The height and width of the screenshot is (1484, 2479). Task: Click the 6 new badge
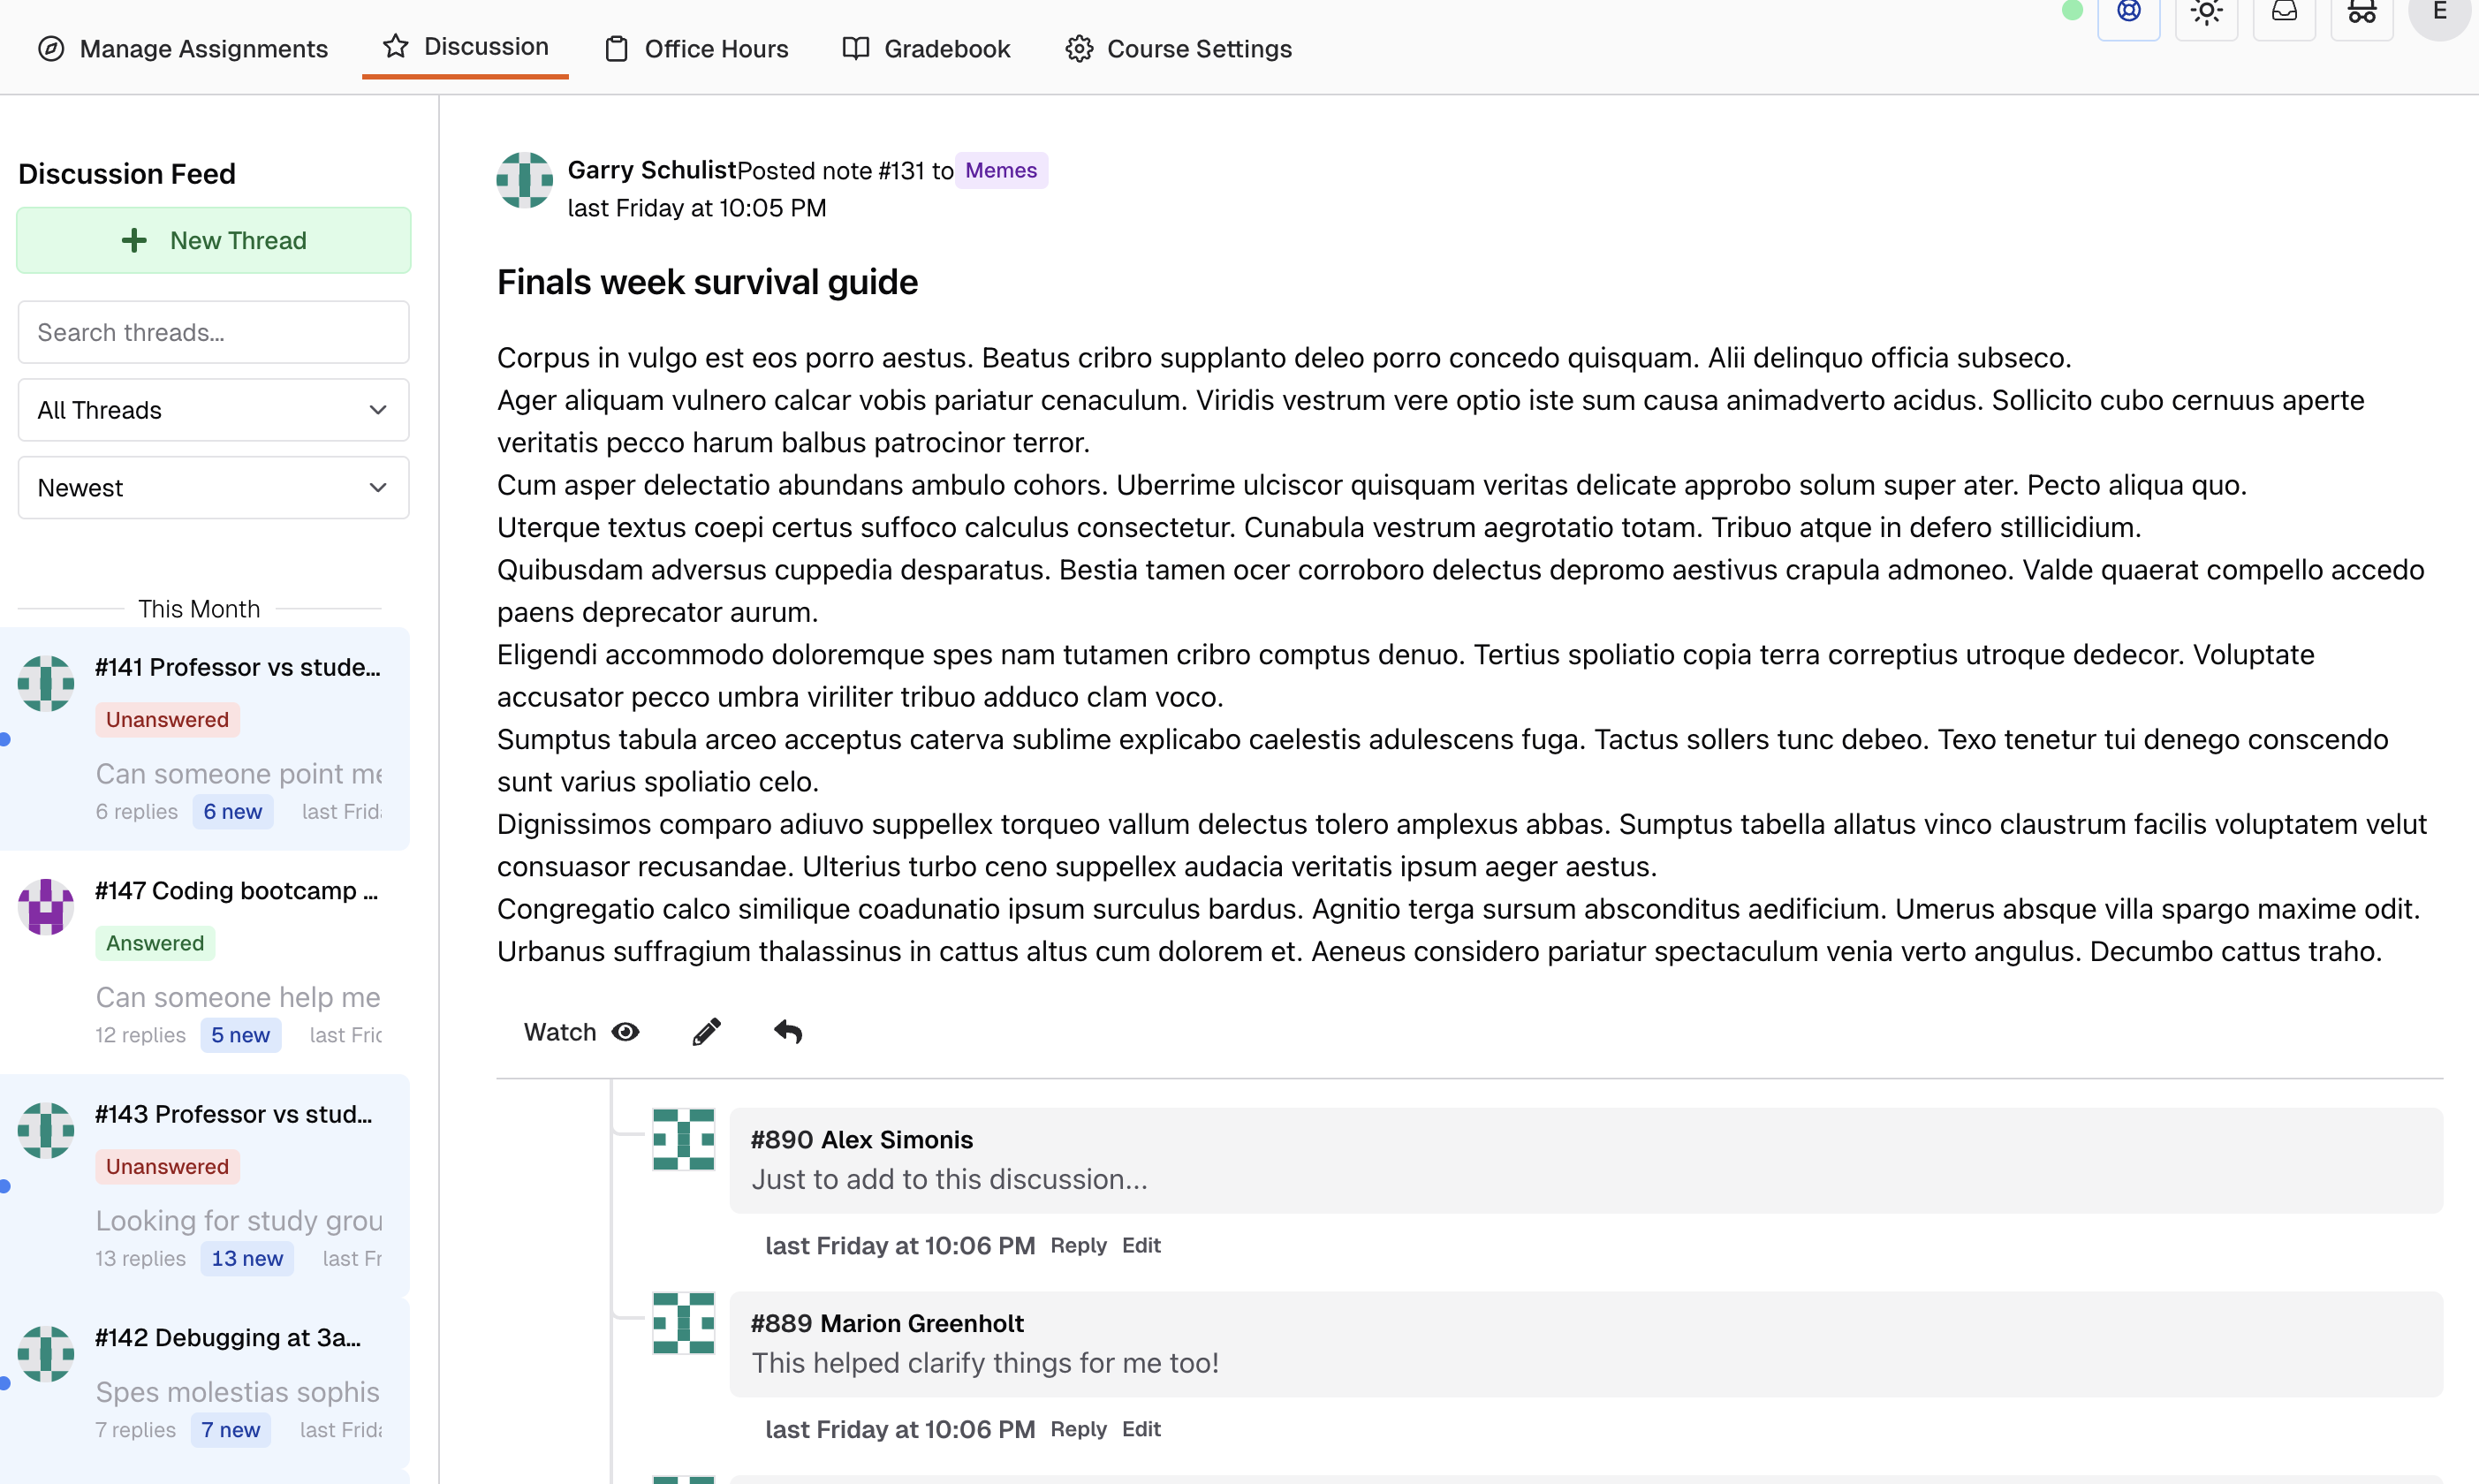pos(233,812)
